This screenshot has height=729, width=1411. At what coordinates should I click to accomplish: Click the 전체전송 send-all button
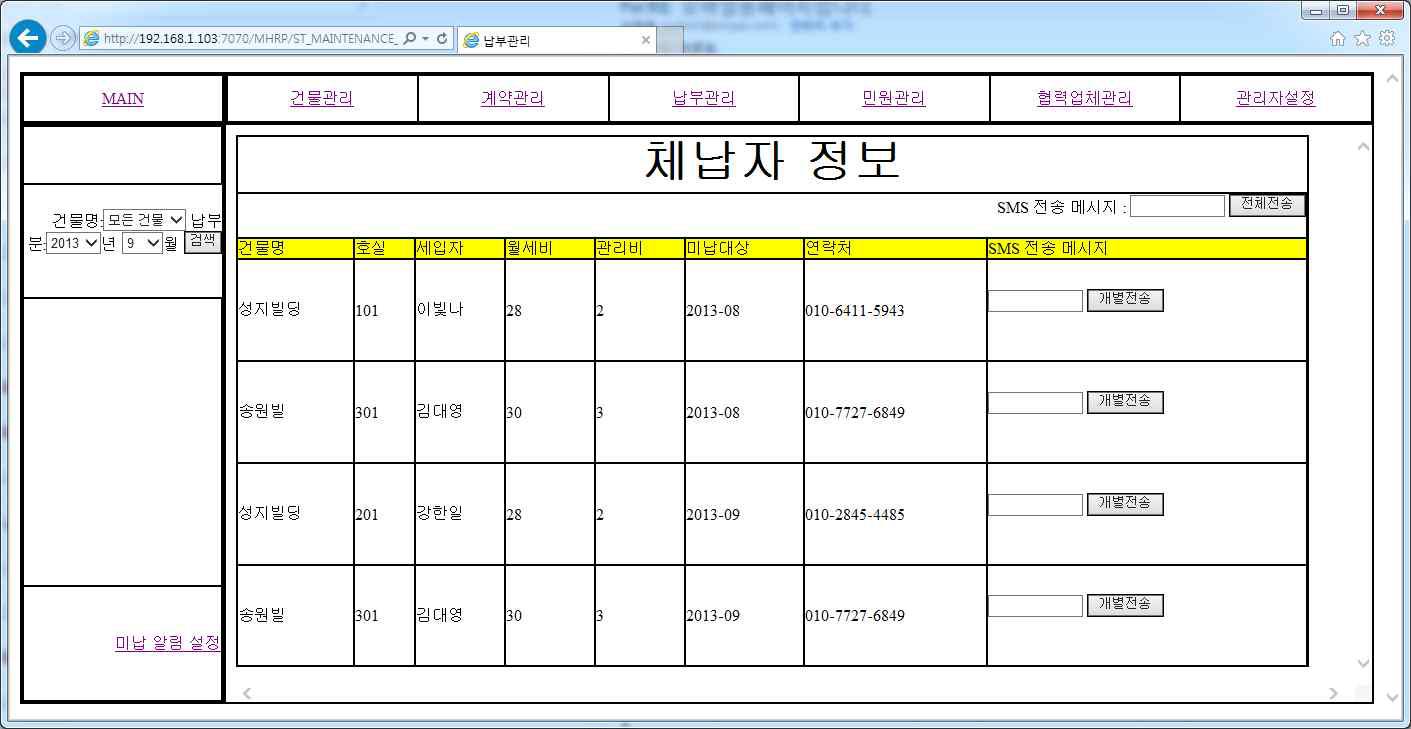tap(1266, 205)
